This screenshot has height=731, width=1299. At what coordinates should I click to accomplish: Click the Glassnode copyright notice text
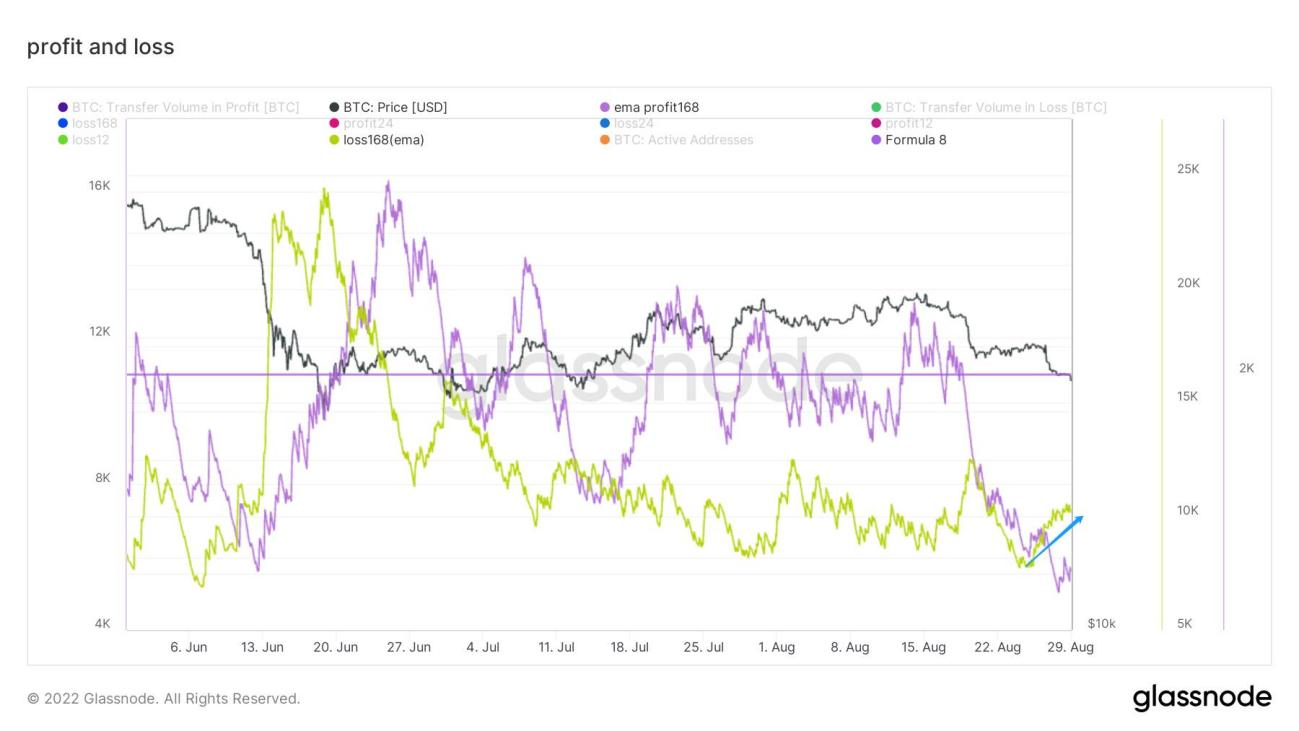tap(163, 698)
